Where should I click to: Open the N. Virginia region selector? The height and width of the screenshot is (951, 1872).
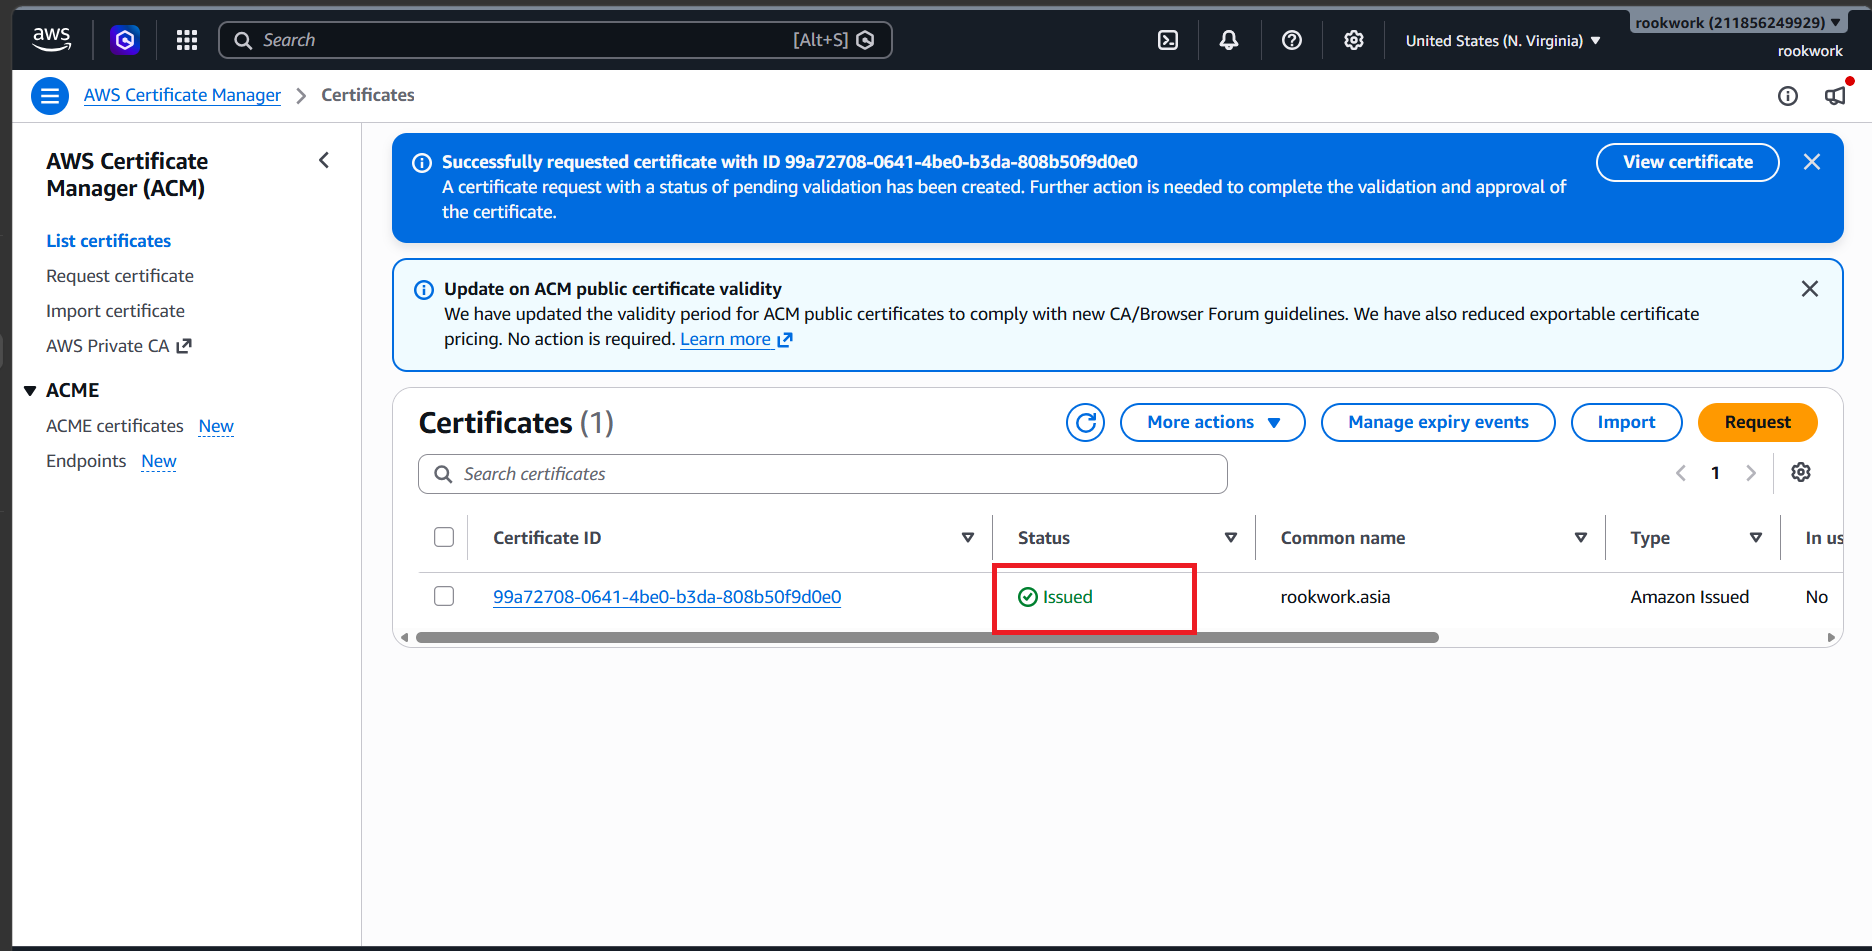click(x=1503, y=41)
